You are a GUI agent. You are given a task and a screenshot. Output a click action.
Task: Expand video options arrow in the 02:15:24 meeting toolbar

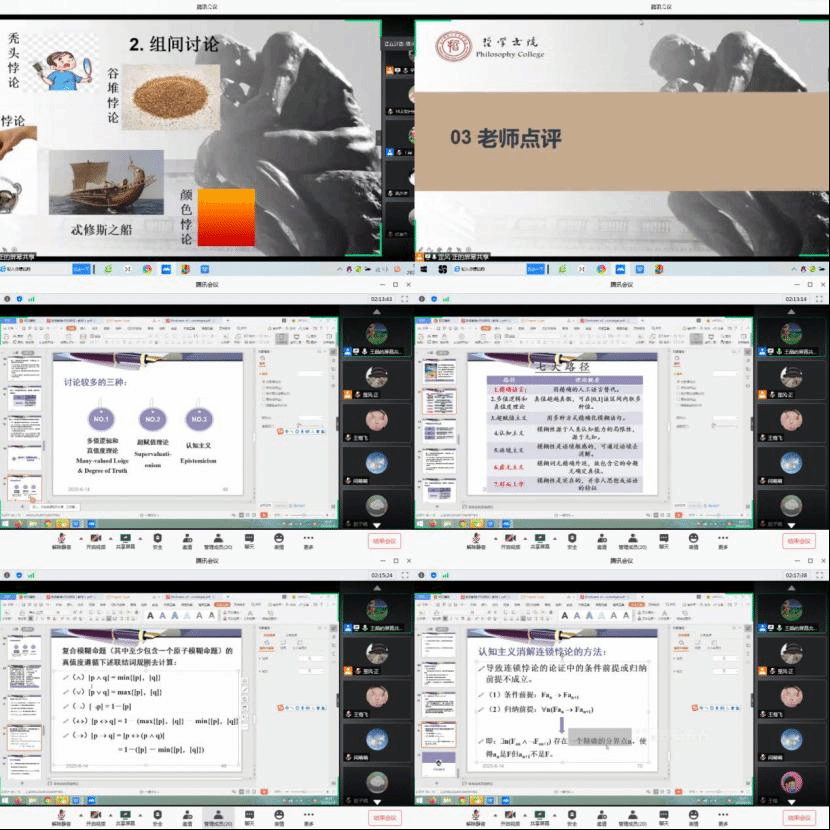pos(110,815)
